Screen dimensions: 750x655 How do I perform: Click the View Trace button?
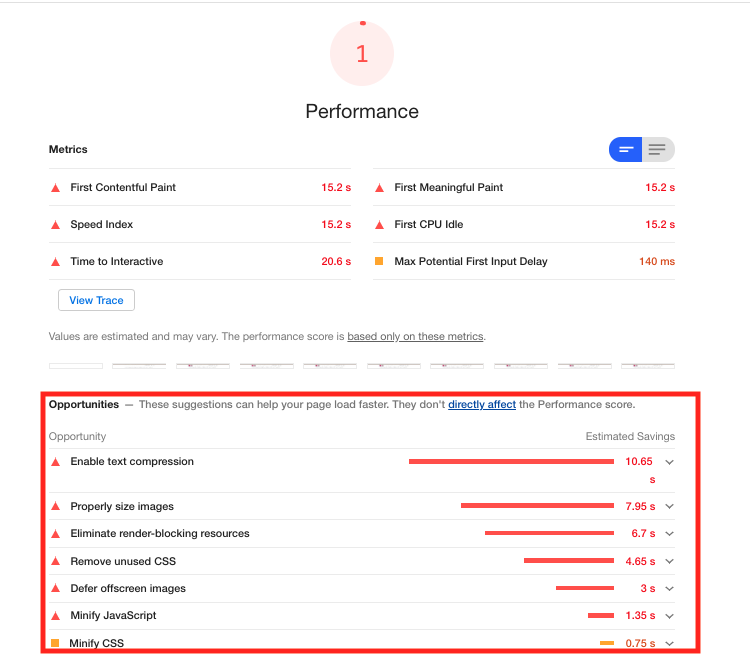[96, 300]
